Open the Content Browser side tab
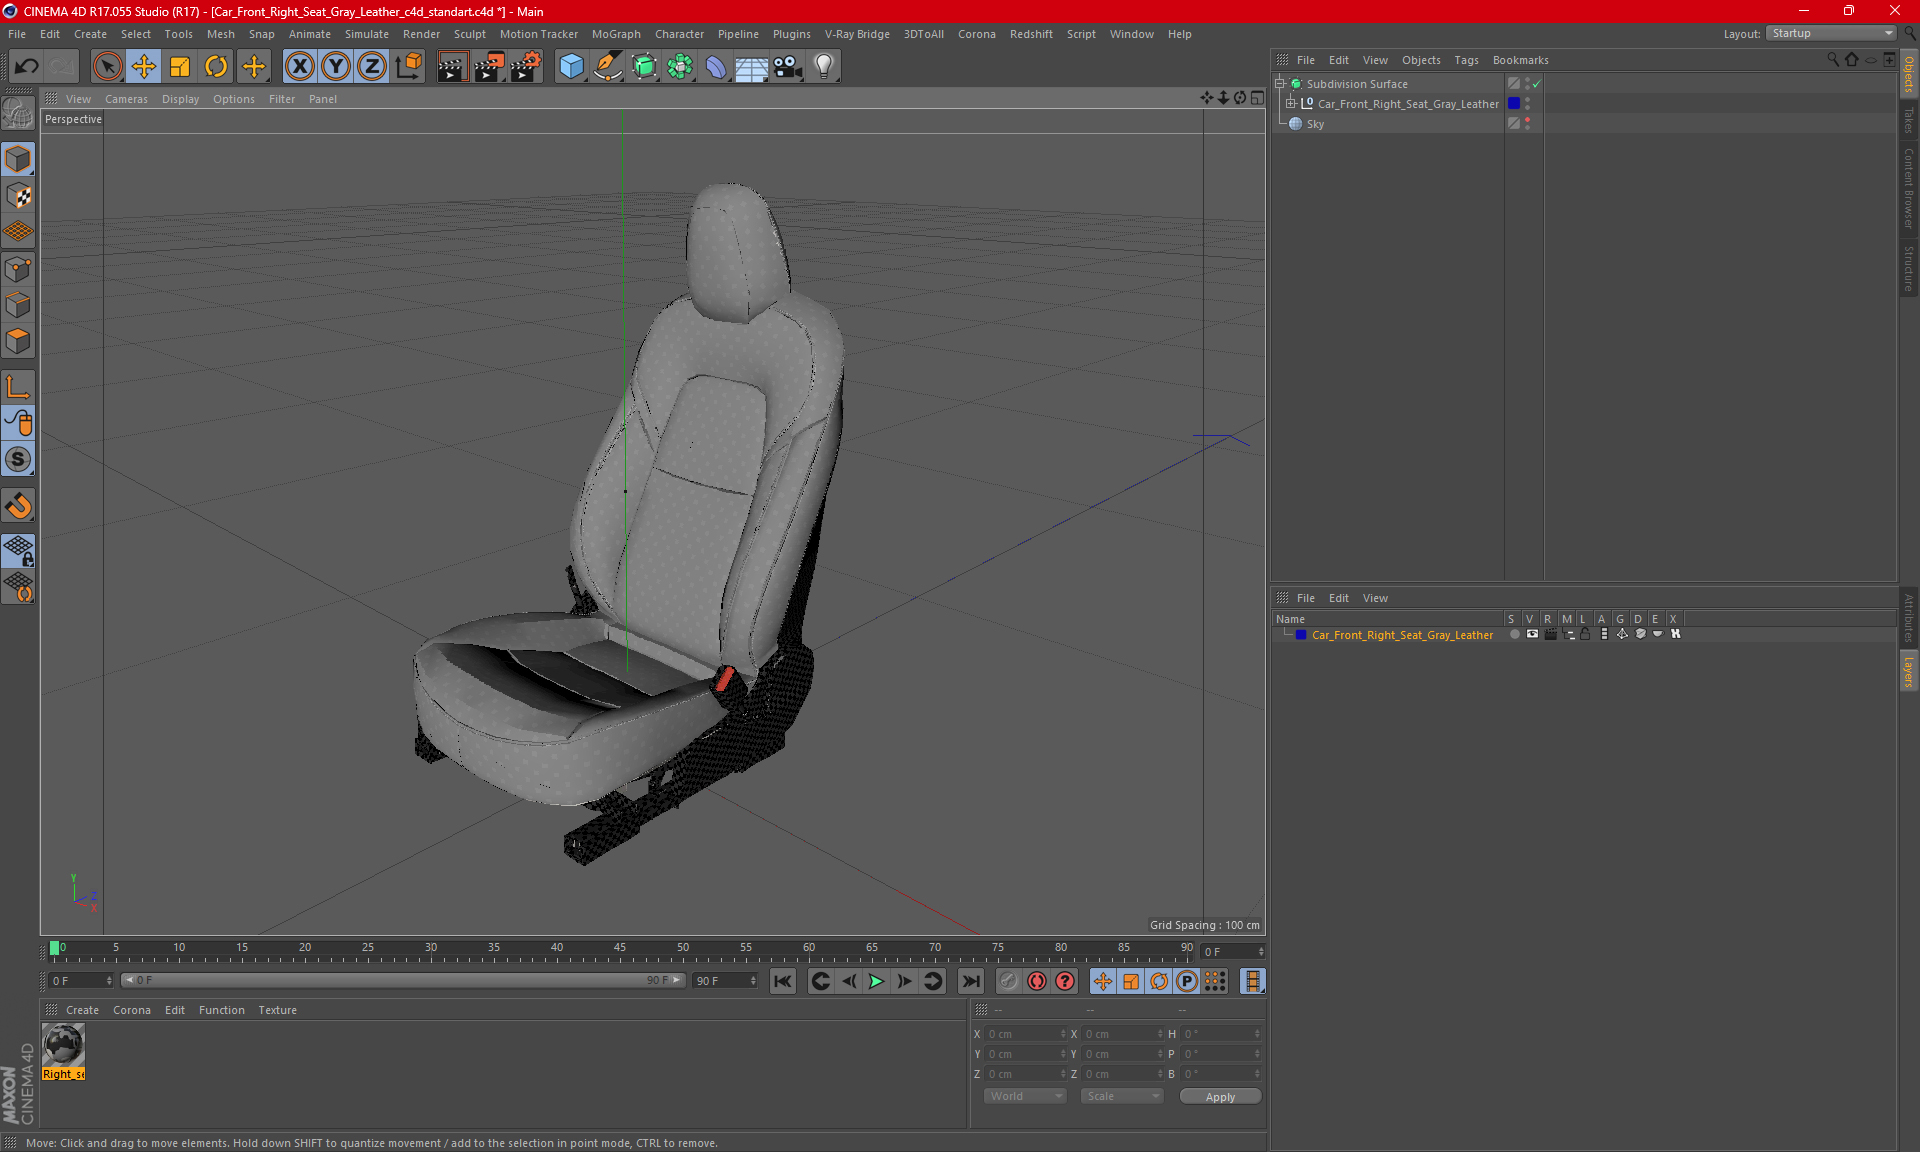 coord(1909,188)
